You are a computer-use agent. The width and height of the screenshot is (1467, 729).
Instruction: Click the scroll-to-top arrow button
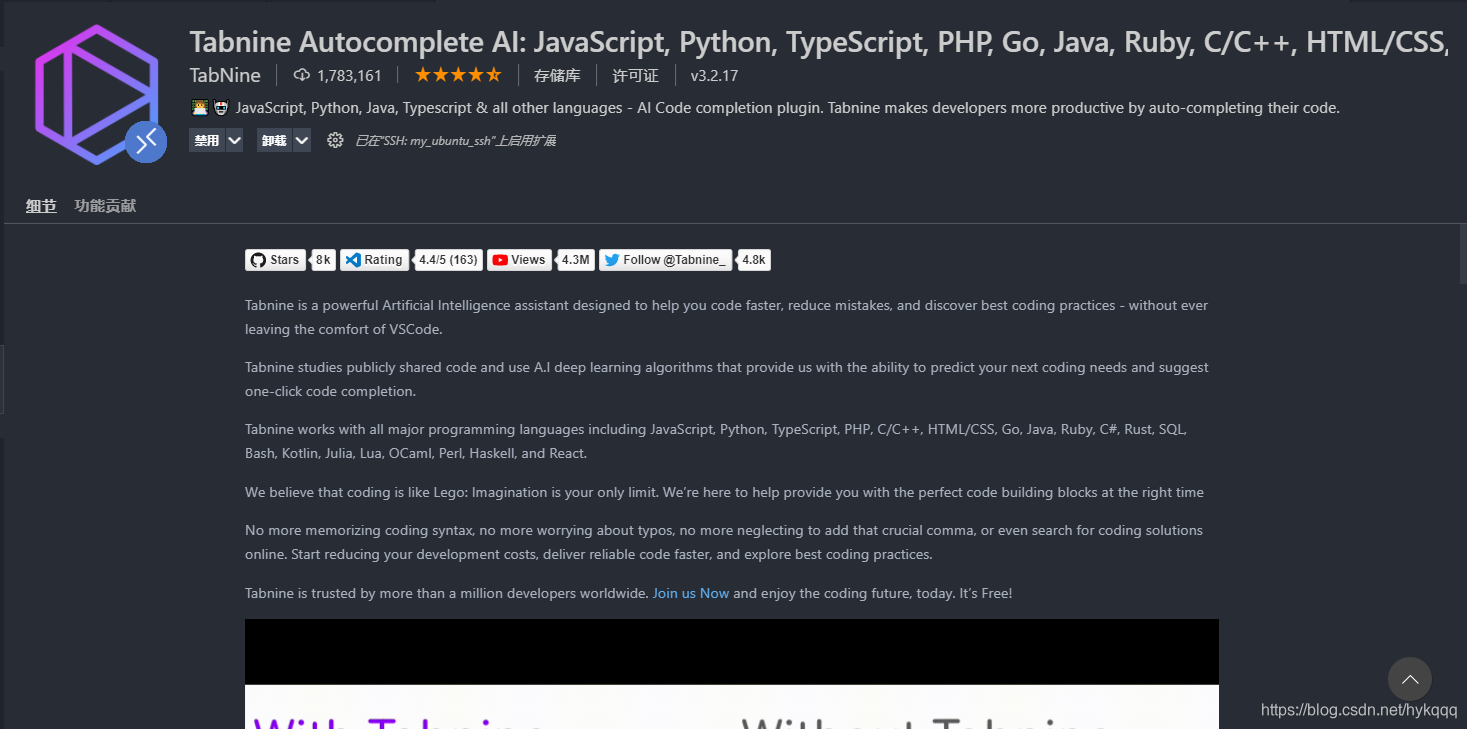point(1410,679)
